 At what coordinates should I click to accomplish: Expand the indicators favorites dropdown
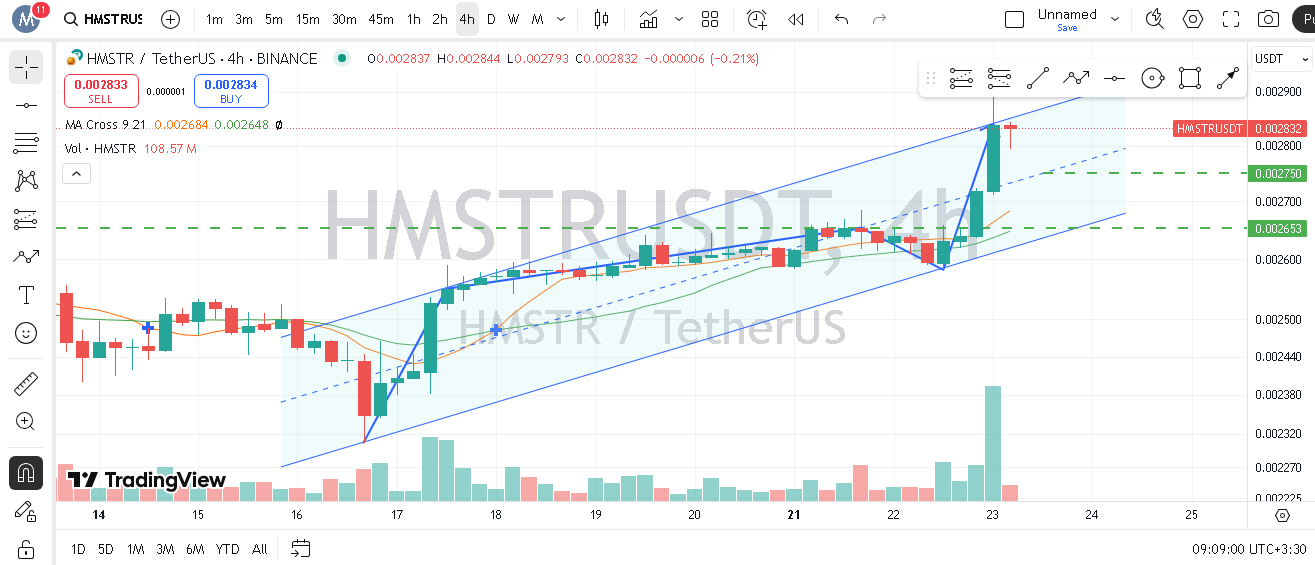tap(680, 19)
